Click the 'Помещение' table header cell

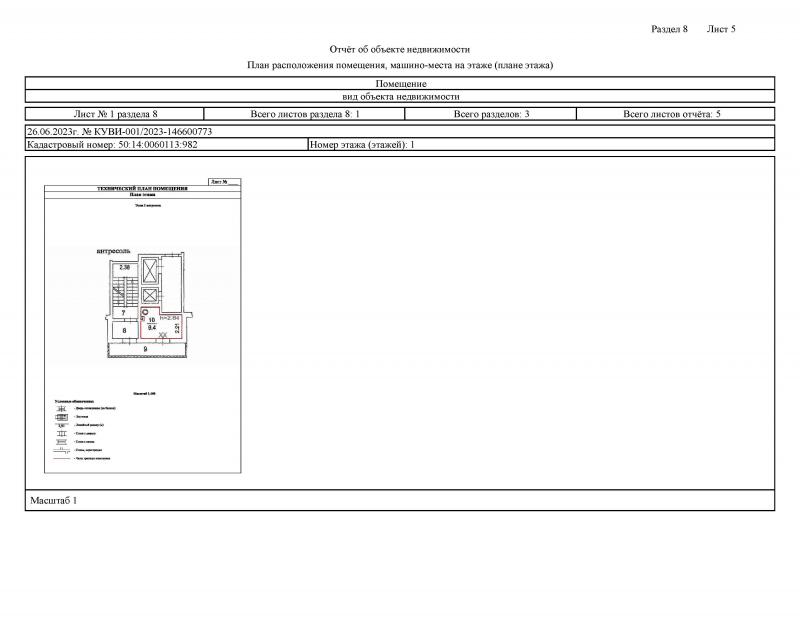[400, 83]
